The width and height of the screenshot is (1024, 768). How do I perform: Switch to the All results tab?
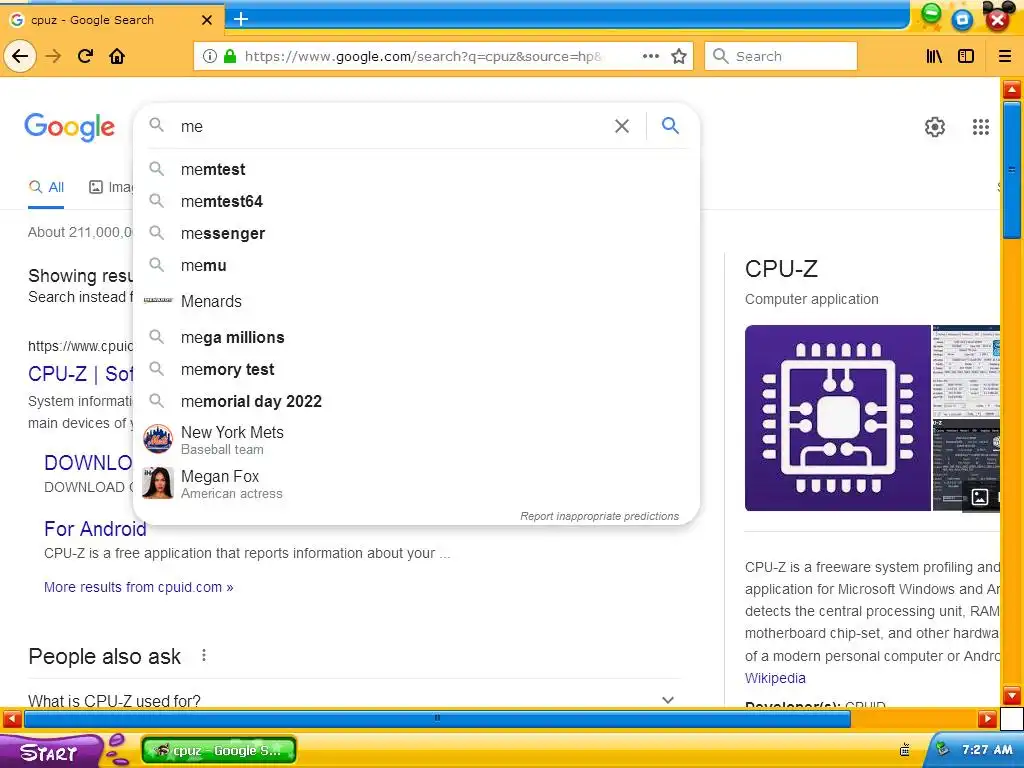pyautogui.click(x=46, y=187)
